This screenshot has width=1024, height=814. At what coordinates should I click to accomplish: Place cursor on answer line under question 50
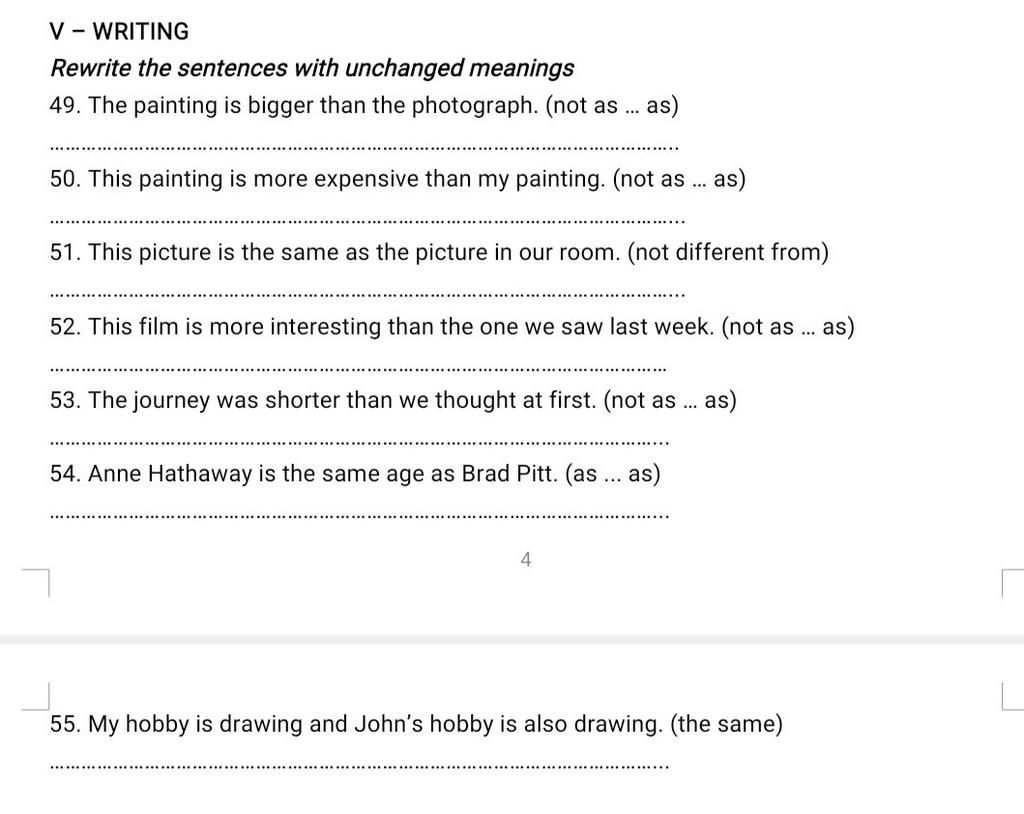[x=368, y=221]
